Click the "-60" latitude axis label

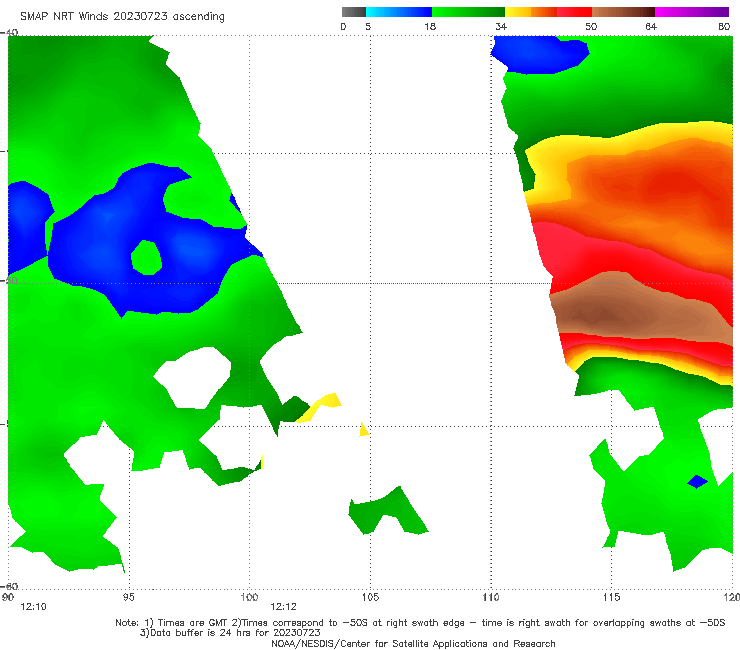pos(9,586)
